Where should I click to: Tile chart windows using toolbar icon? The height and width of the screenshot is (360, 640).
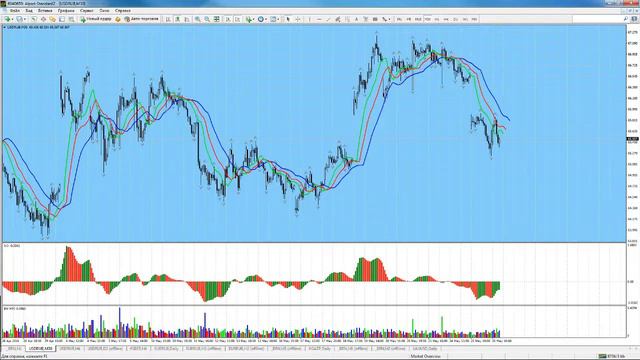(x=216, y=19)
